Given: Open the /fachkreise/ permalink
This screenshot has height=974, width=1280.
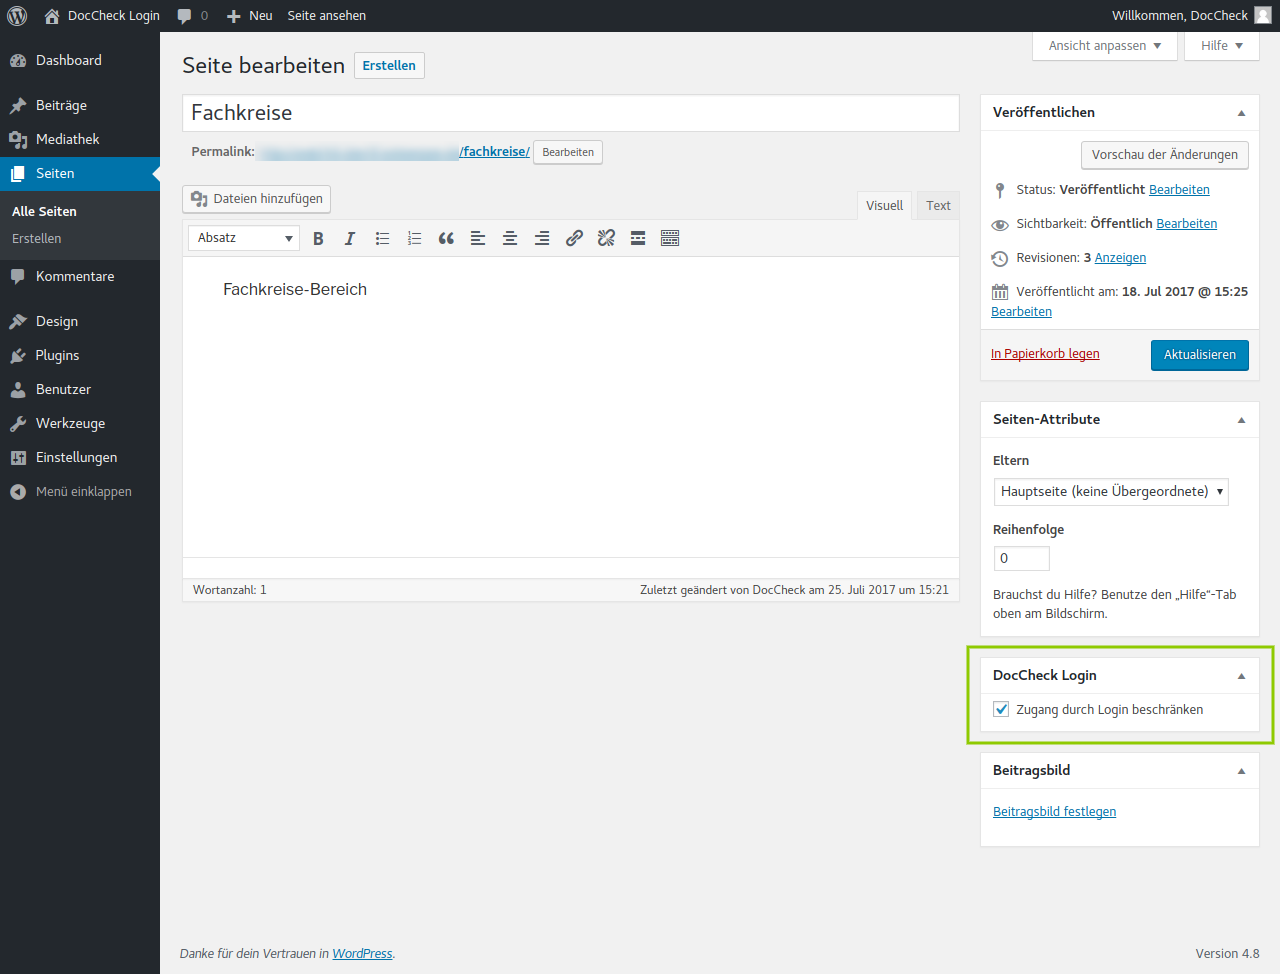Looking at the screenshot, I should pos(494,152).
